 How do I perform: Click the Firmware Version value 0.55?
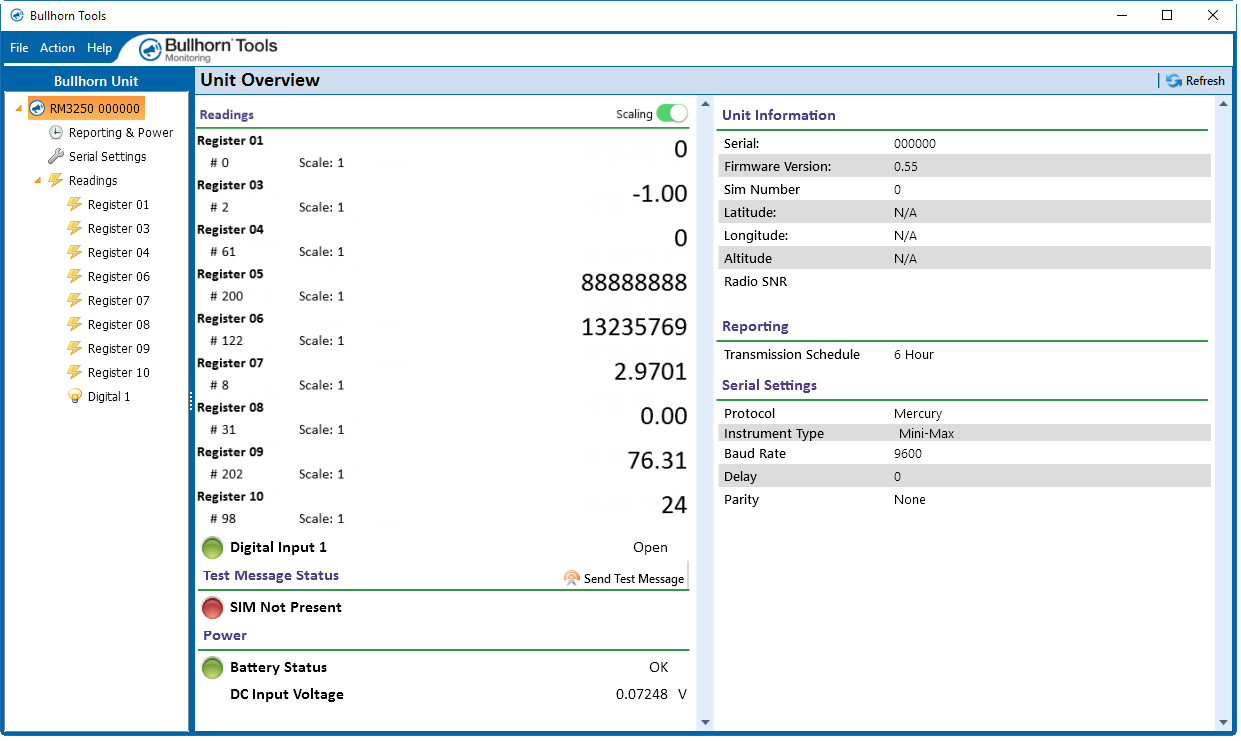tap(906, 166)
